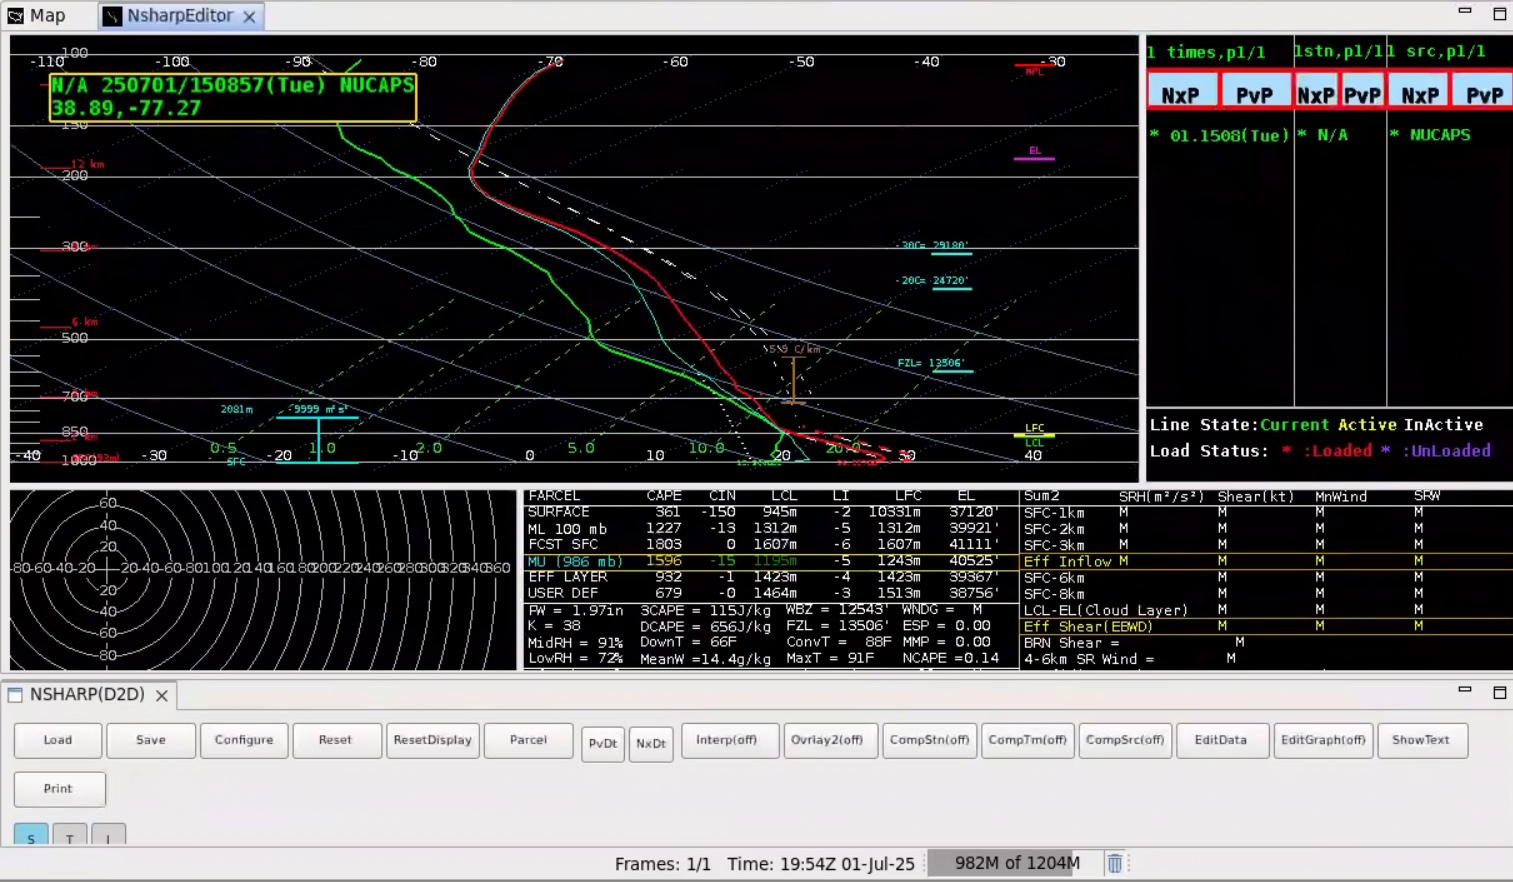Image resolution: width=1513 pixels, height=882 pixels.
Task: Toggle CompStn(off) station comparison
Action: 929,740
